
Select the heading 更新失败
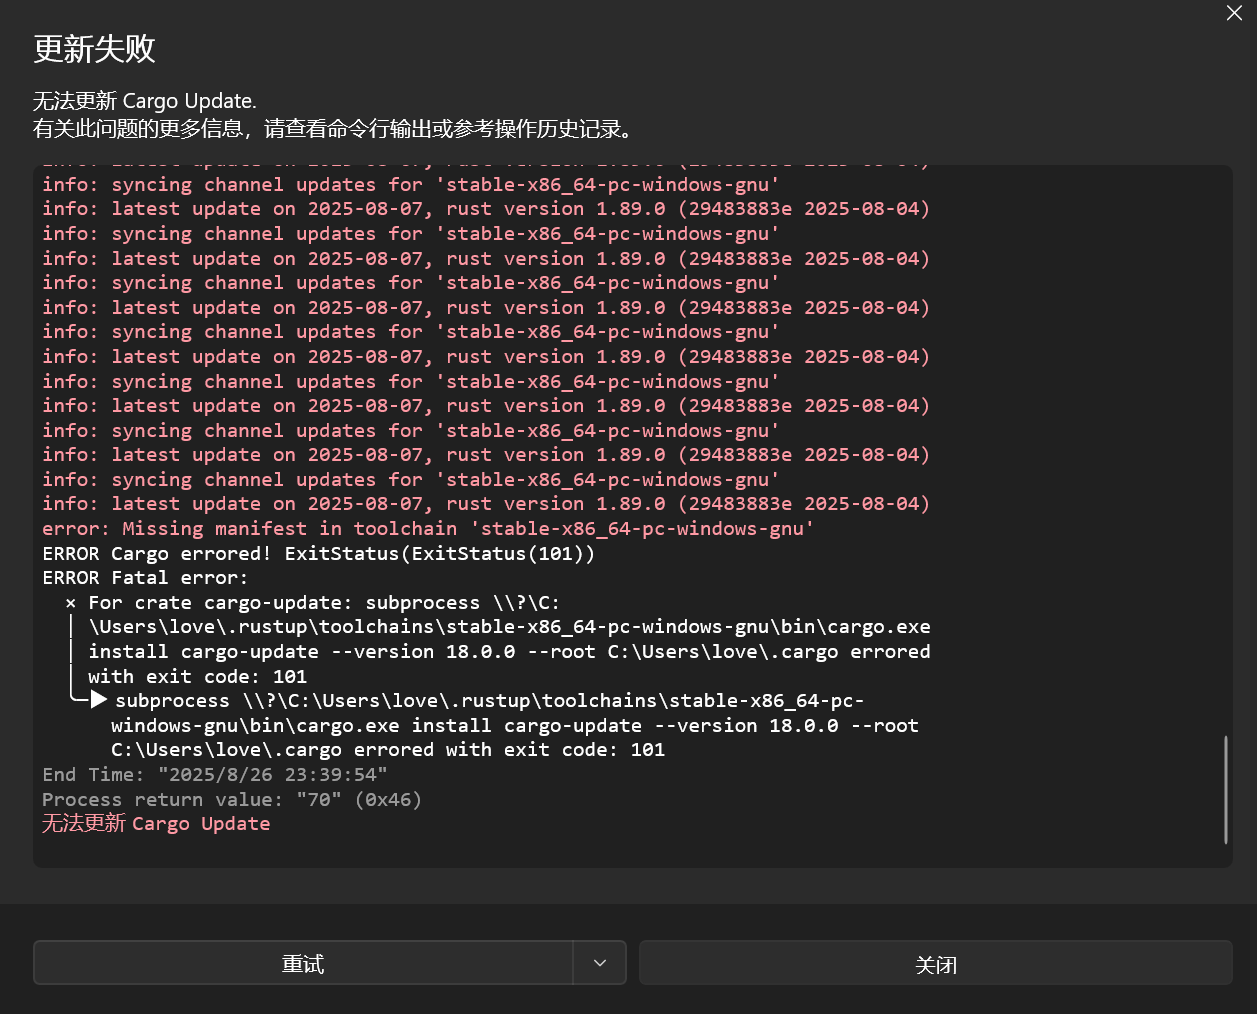click(x=95, y=49)
